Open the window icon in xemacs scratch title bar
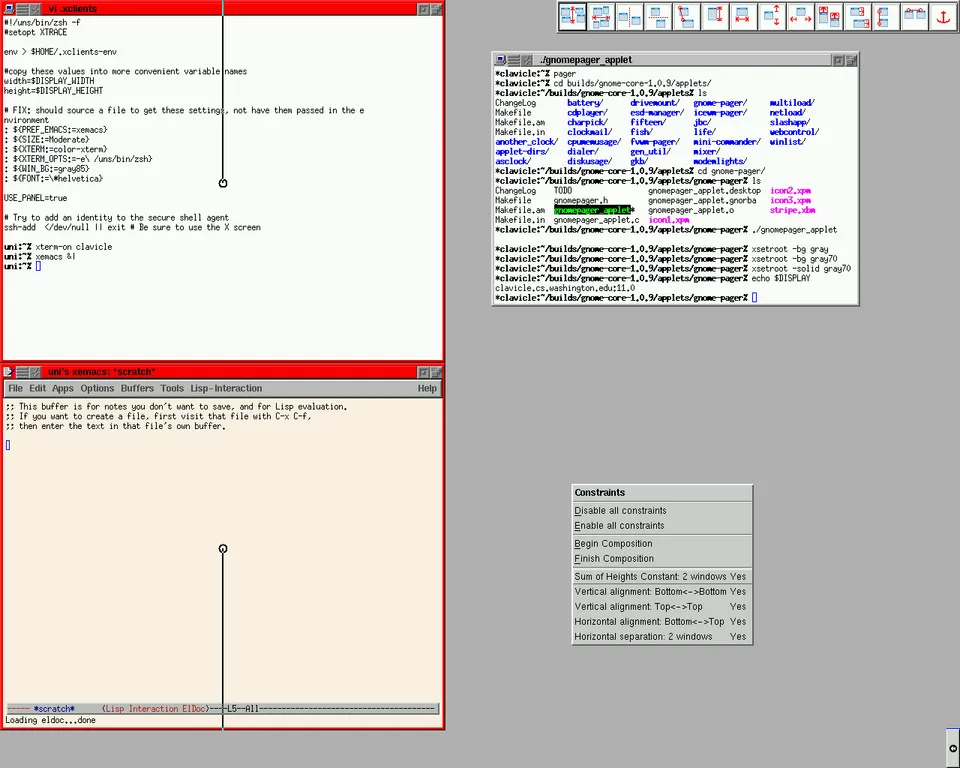This screenshot has height=768, width=960. [x=9, y=372]
